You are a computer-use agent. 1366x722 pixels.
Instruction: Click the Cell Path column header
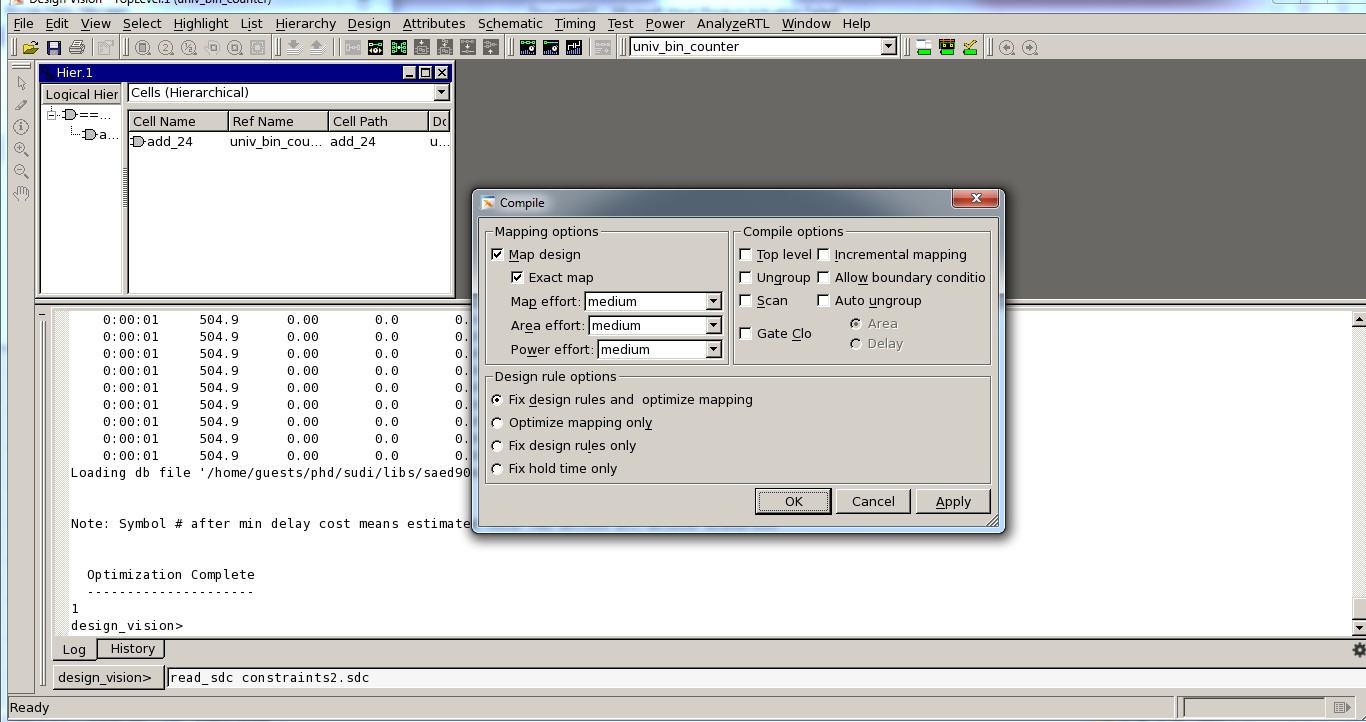click(x=378, y=121)
